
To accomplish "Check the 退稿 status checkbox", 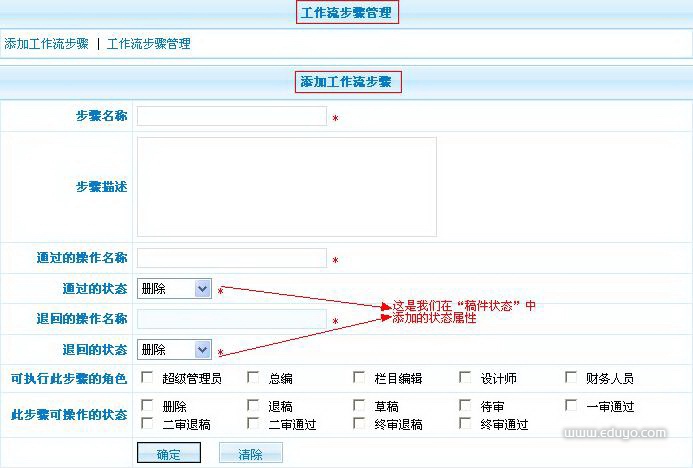I will point(254,406).
